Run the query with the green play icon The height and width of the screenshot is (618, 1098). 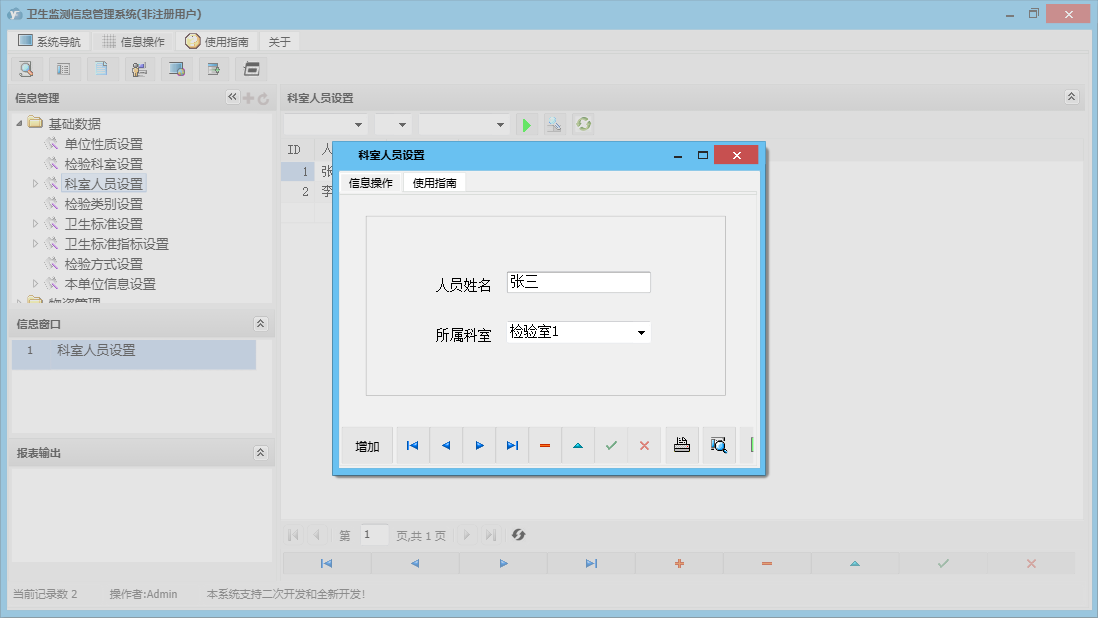click(527, 124)
